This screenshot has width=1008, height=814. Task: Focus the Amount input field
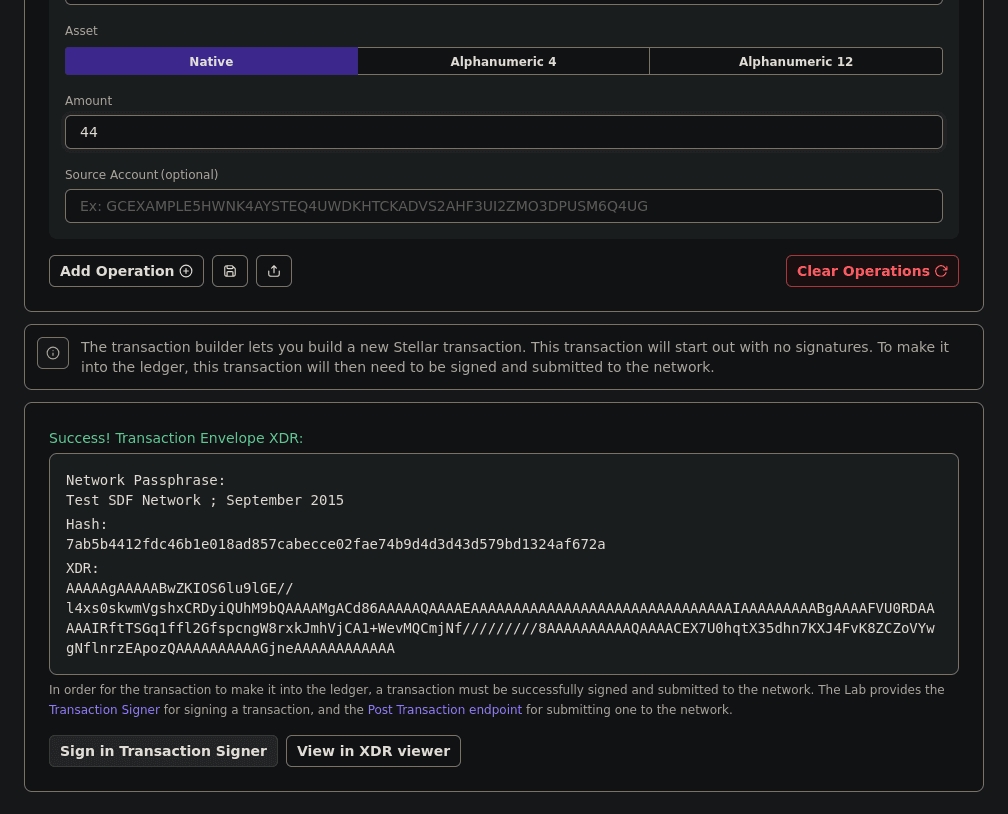tap(503, 132)
